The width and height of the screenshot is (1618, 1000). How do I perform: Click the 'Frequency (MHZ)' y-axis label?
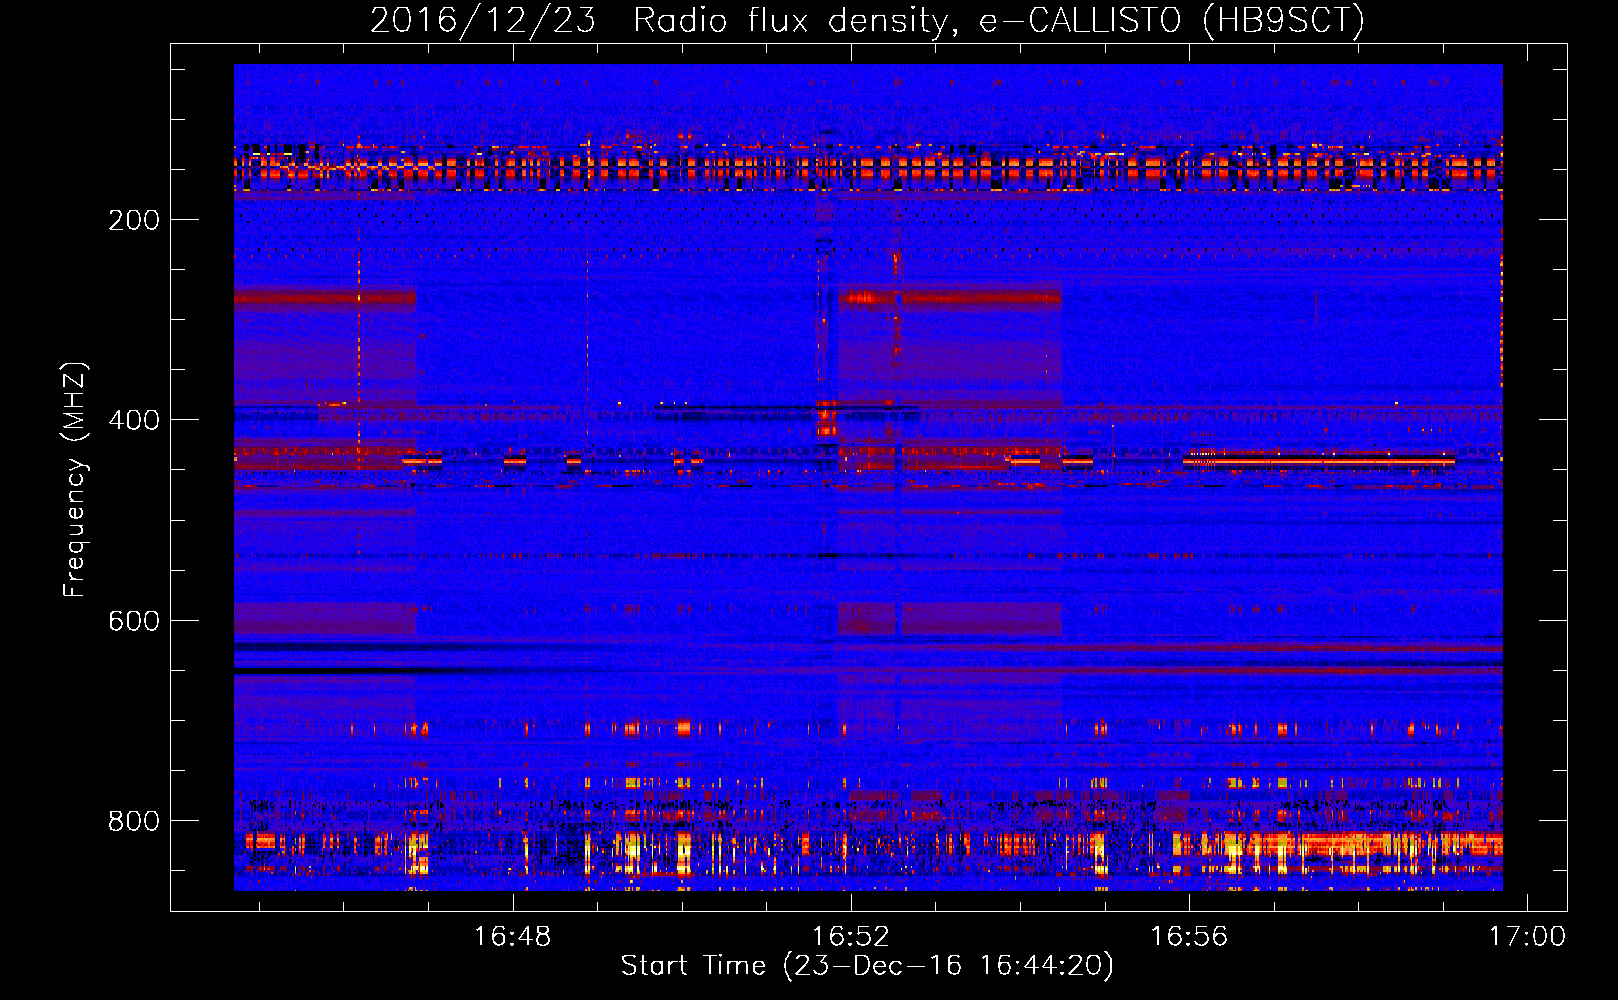75,479
